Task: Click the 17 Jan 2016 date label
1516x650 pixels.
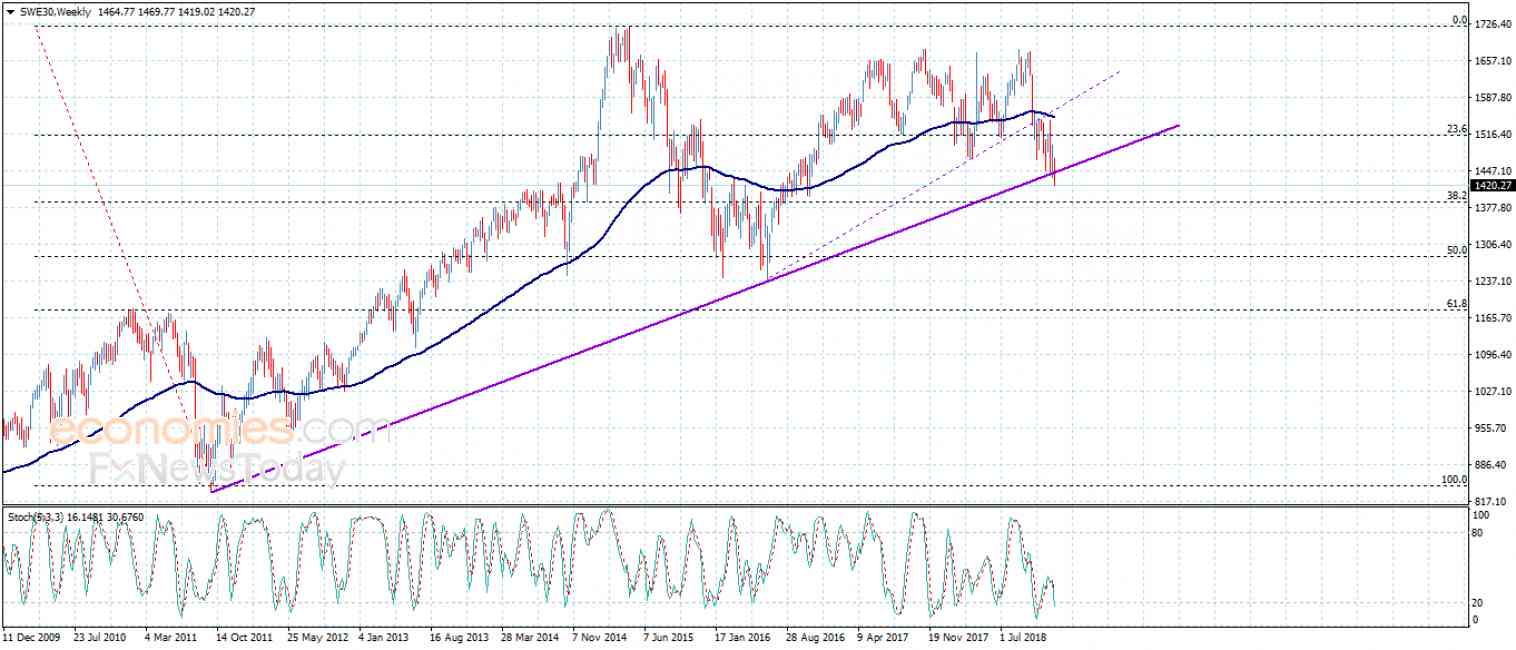Action: [x=743, y=636]
